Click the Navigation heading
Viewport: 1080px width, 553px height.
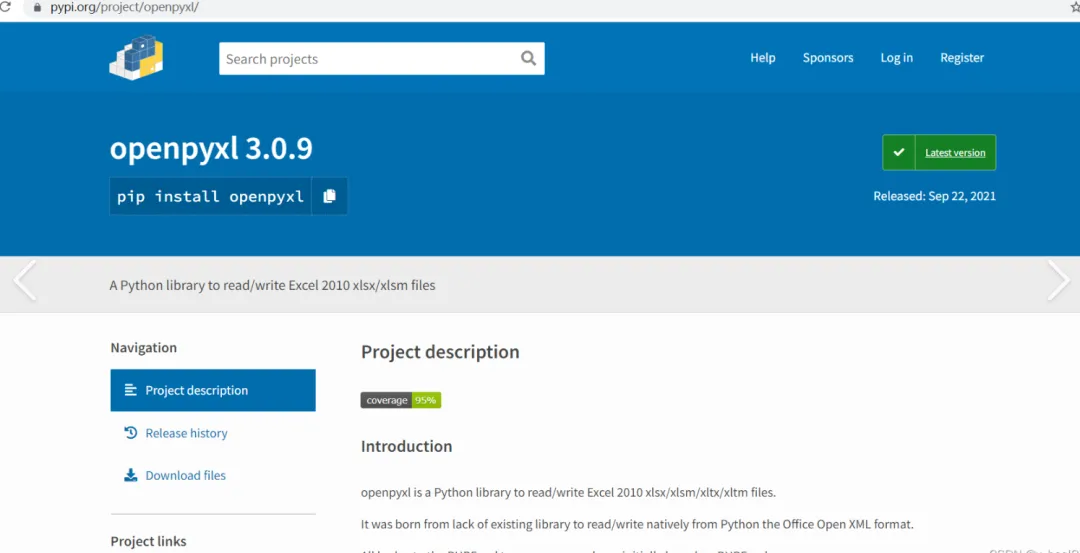pos(143,348)
